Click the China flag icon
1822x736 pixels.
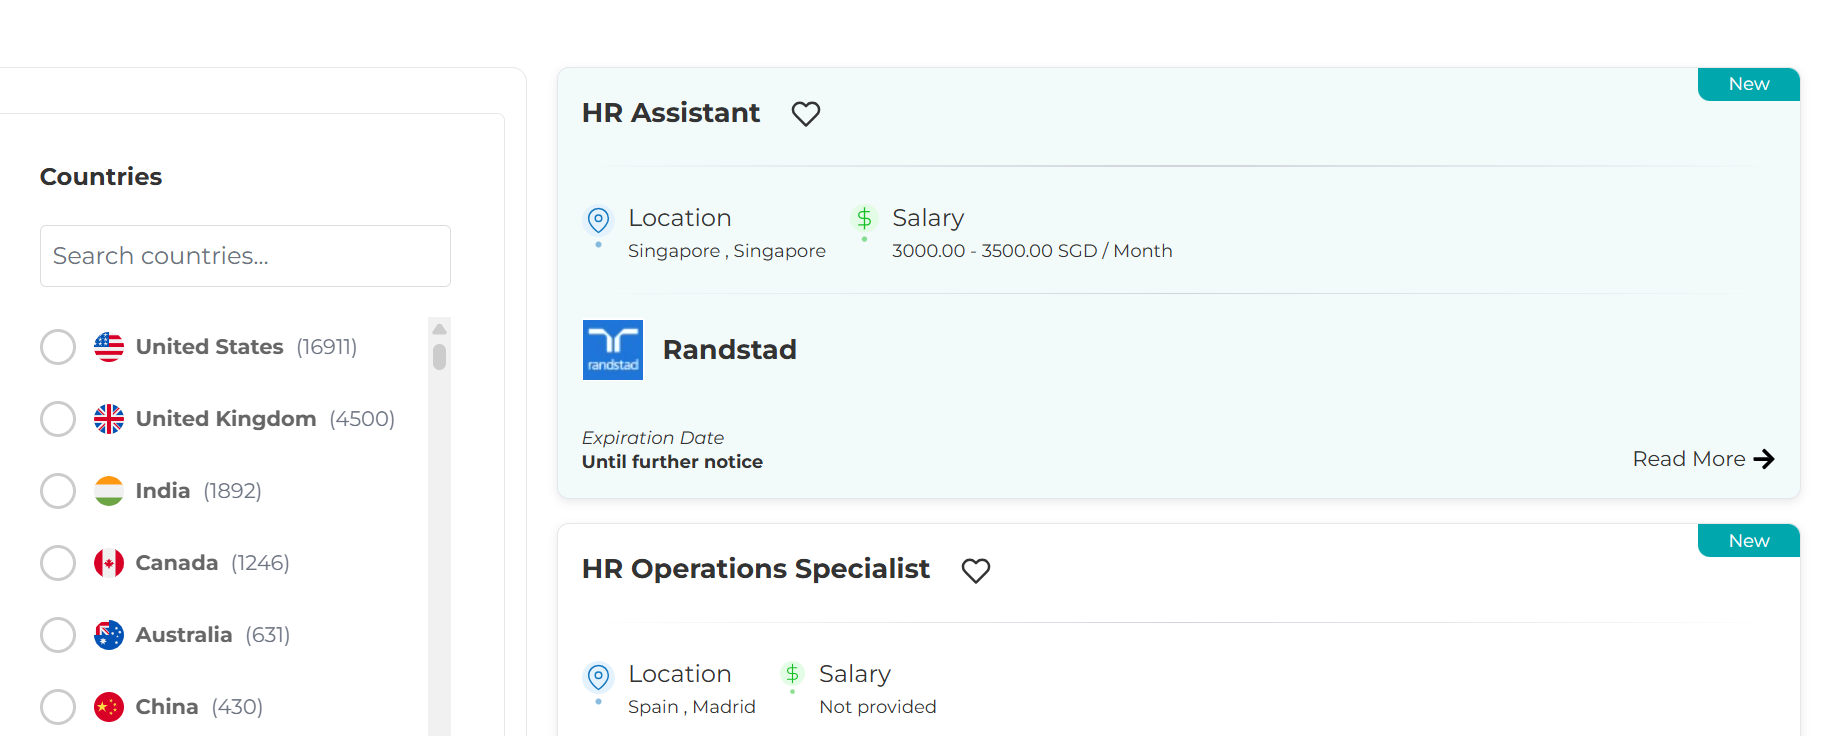109,707
